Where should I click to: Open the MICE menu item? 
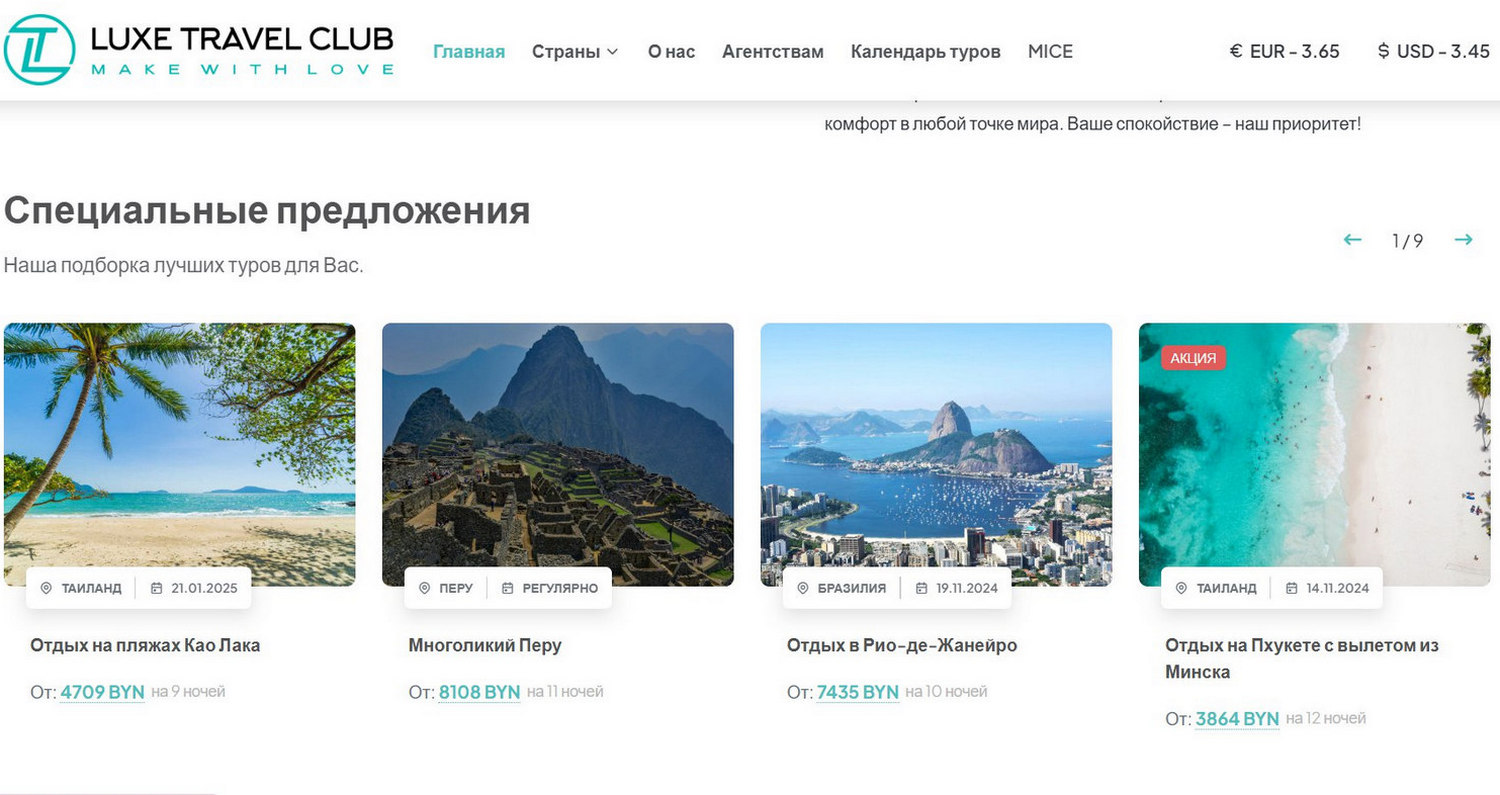(1050, 51)
